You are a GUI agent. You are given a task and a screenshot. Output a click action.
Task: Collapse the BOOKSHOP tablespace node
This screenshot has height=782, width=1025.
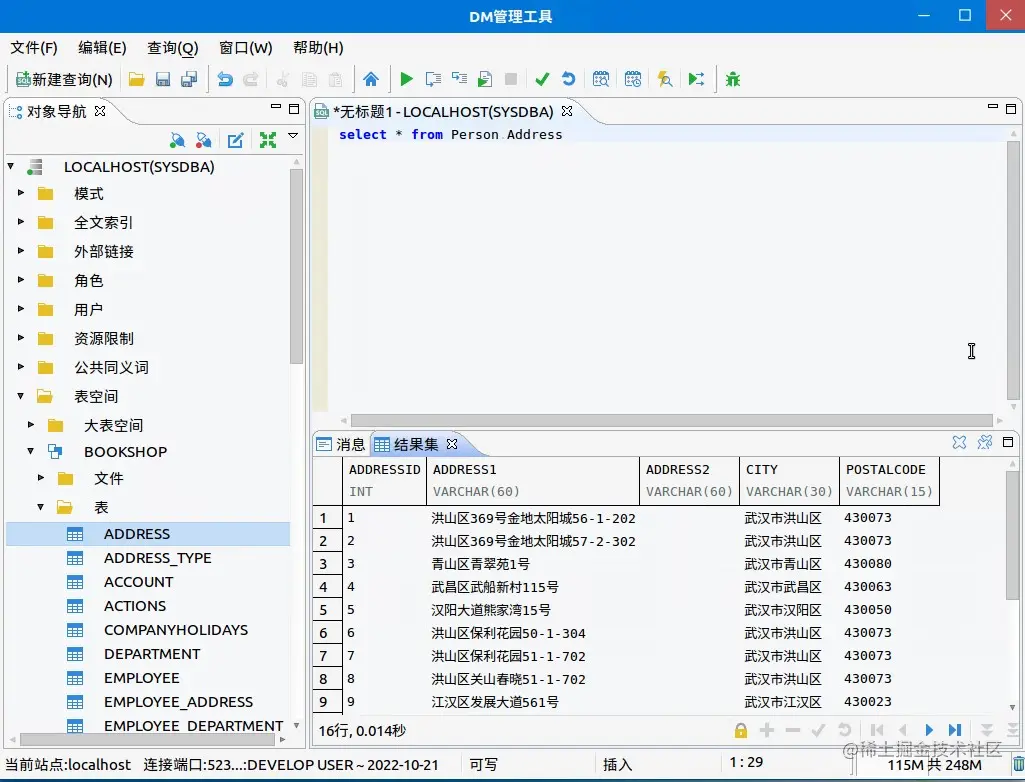click(31, 451)
